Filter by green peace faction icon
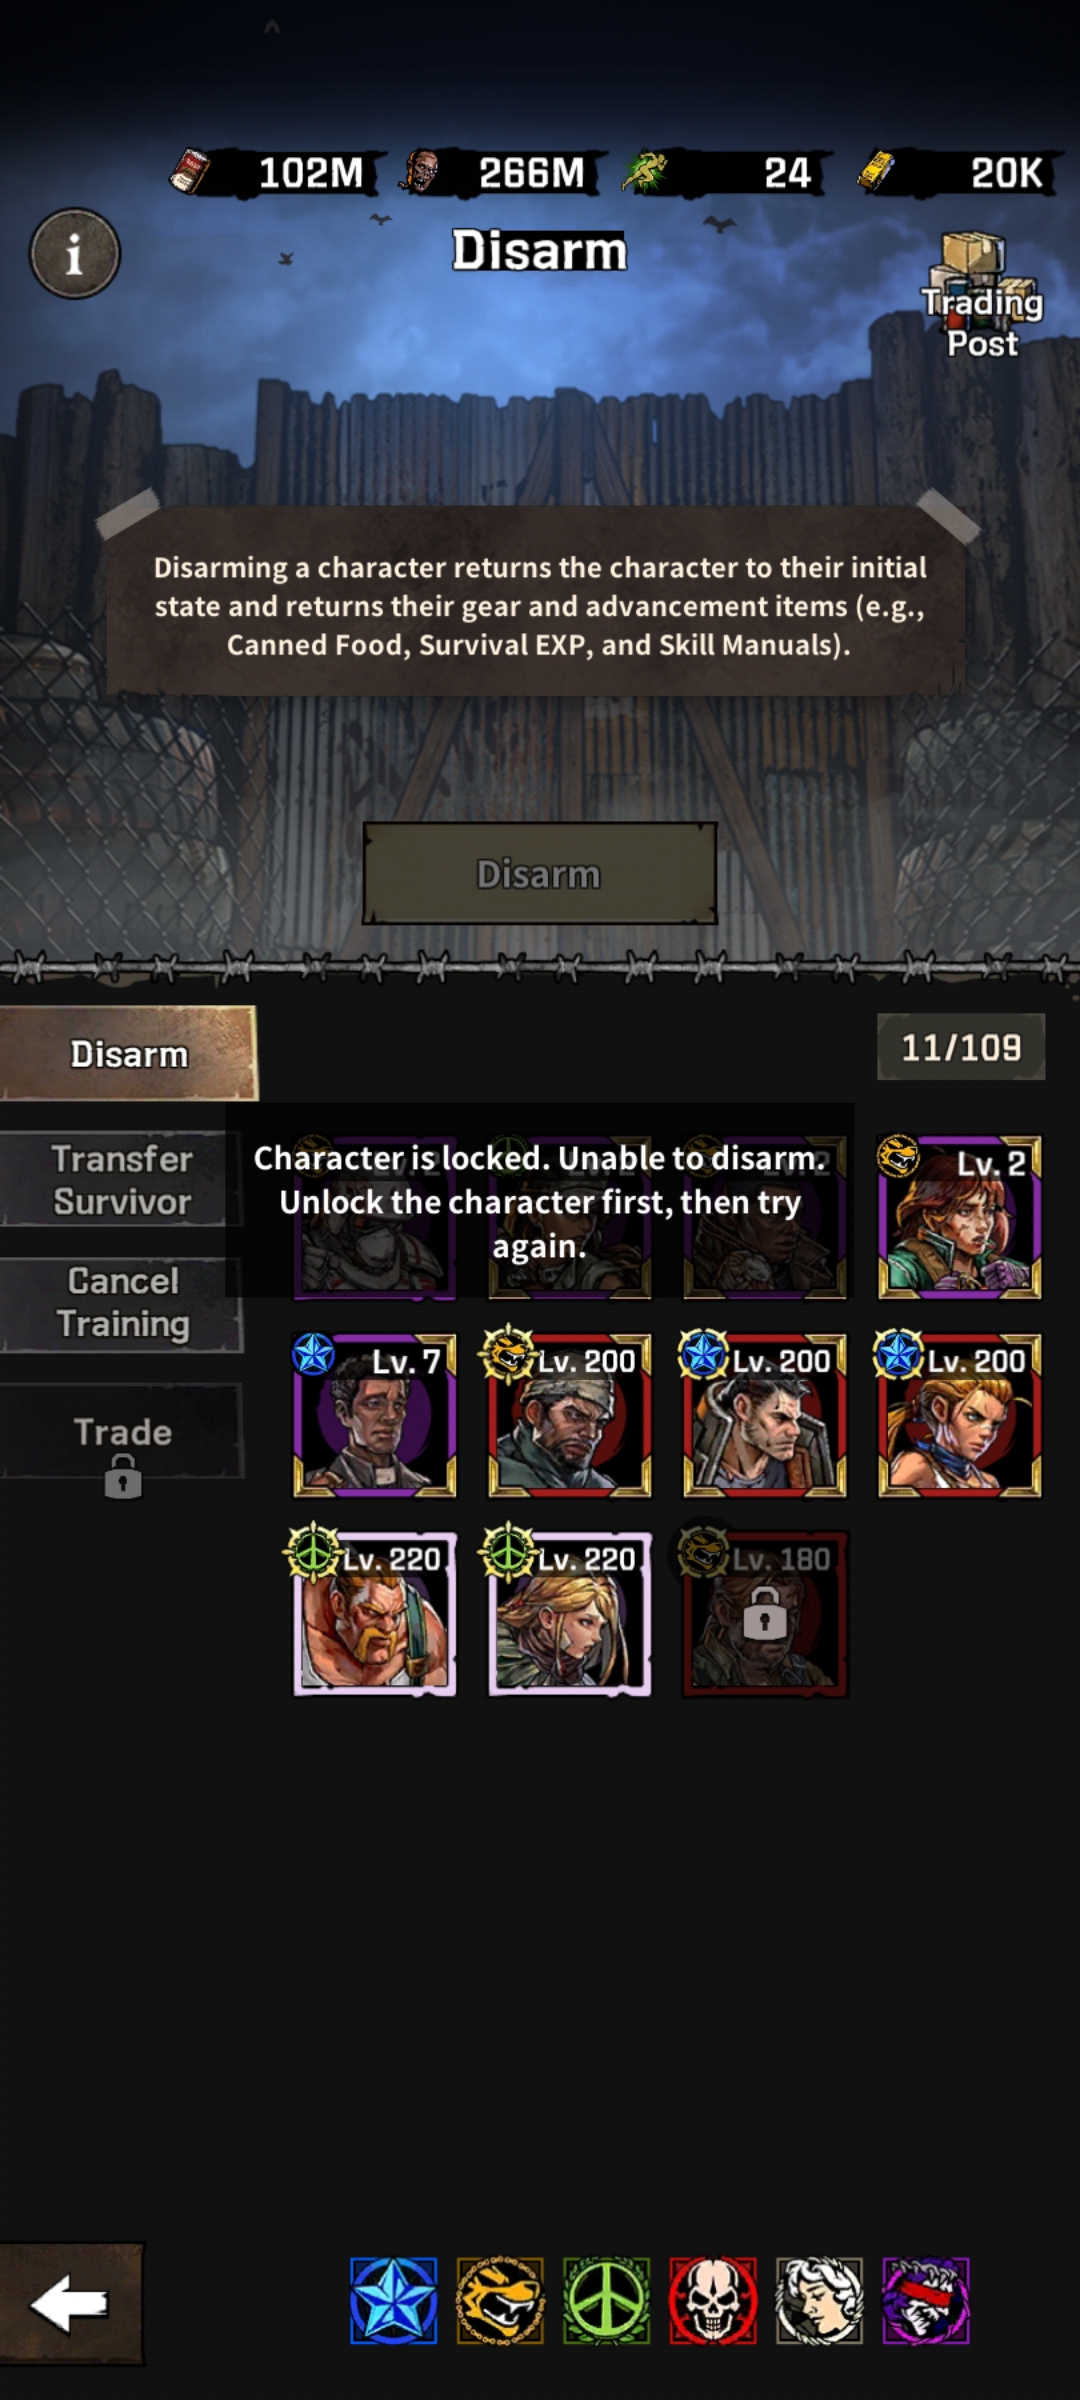Image resolution: width=1080 pixels, height=2400 pixels. coord(607,2301)
